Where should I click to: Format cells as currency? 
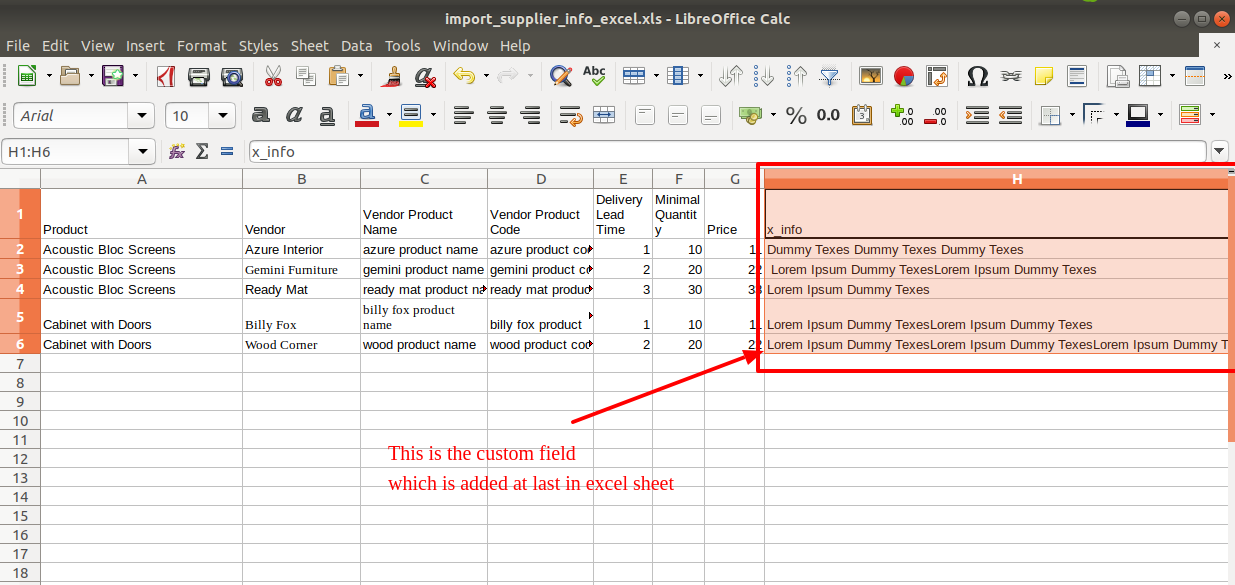click(750, 115)
